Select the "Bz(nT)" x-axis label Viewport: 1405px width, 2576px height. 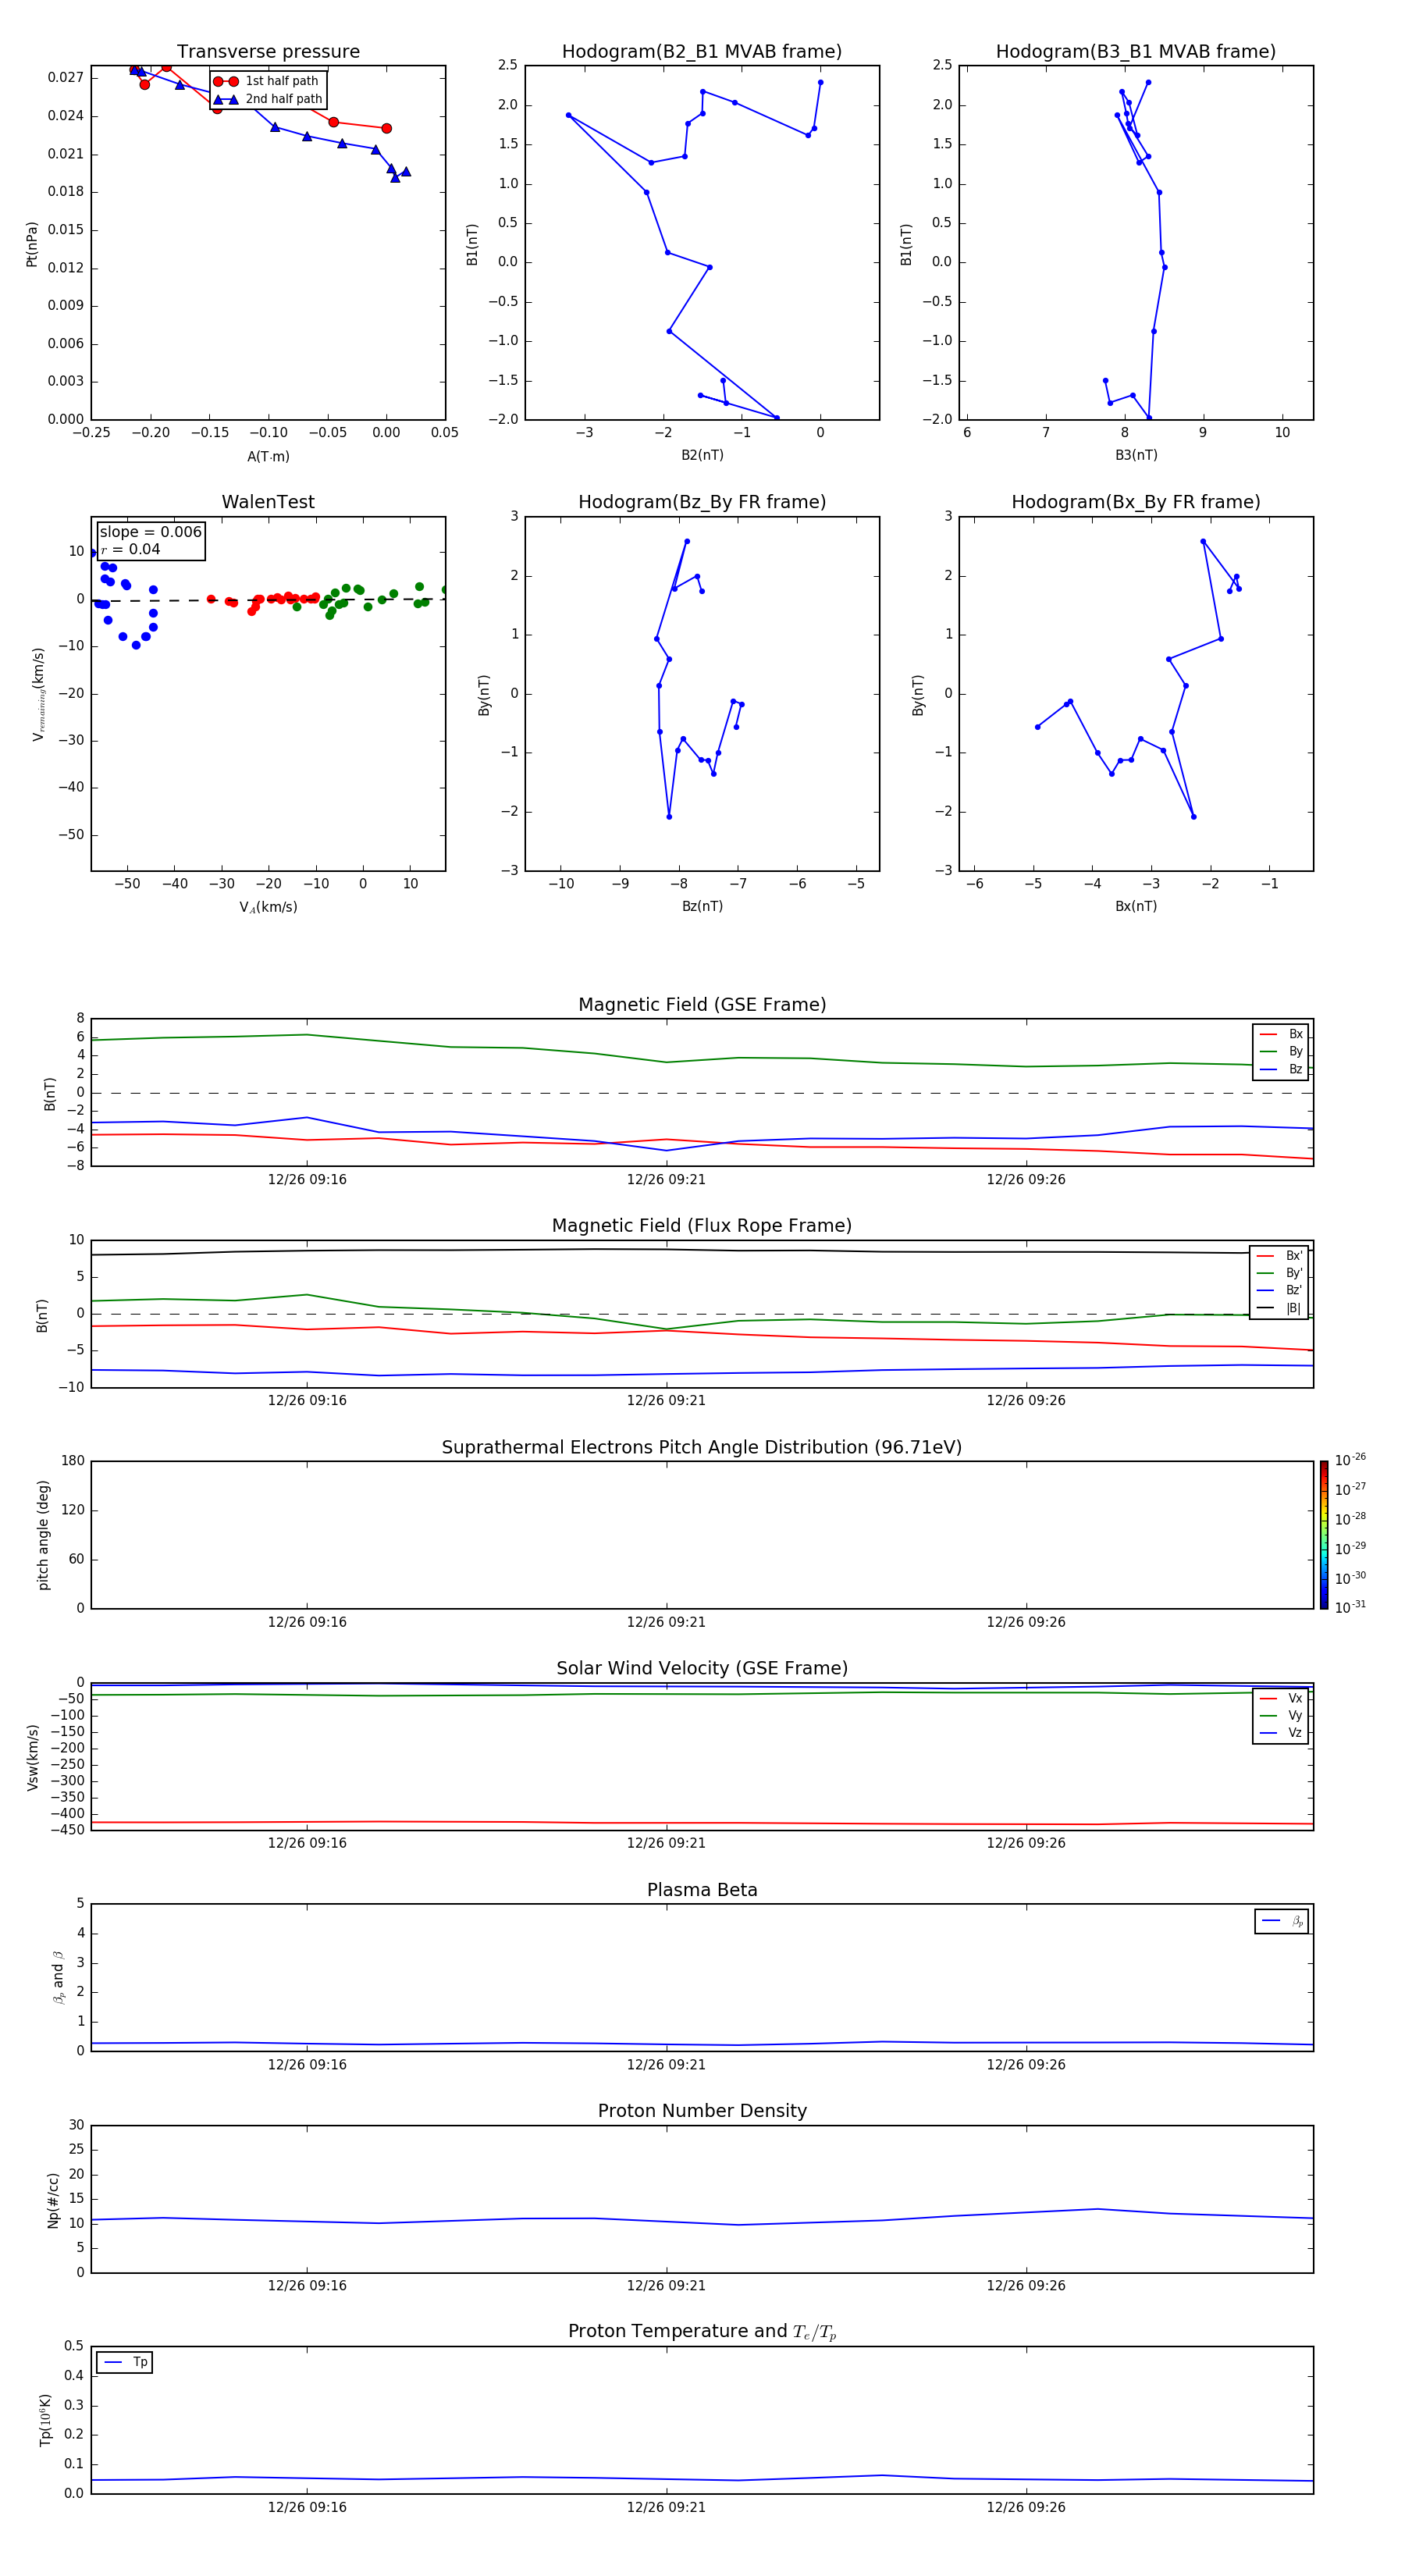pyautogui.click(x=702, y=907)
